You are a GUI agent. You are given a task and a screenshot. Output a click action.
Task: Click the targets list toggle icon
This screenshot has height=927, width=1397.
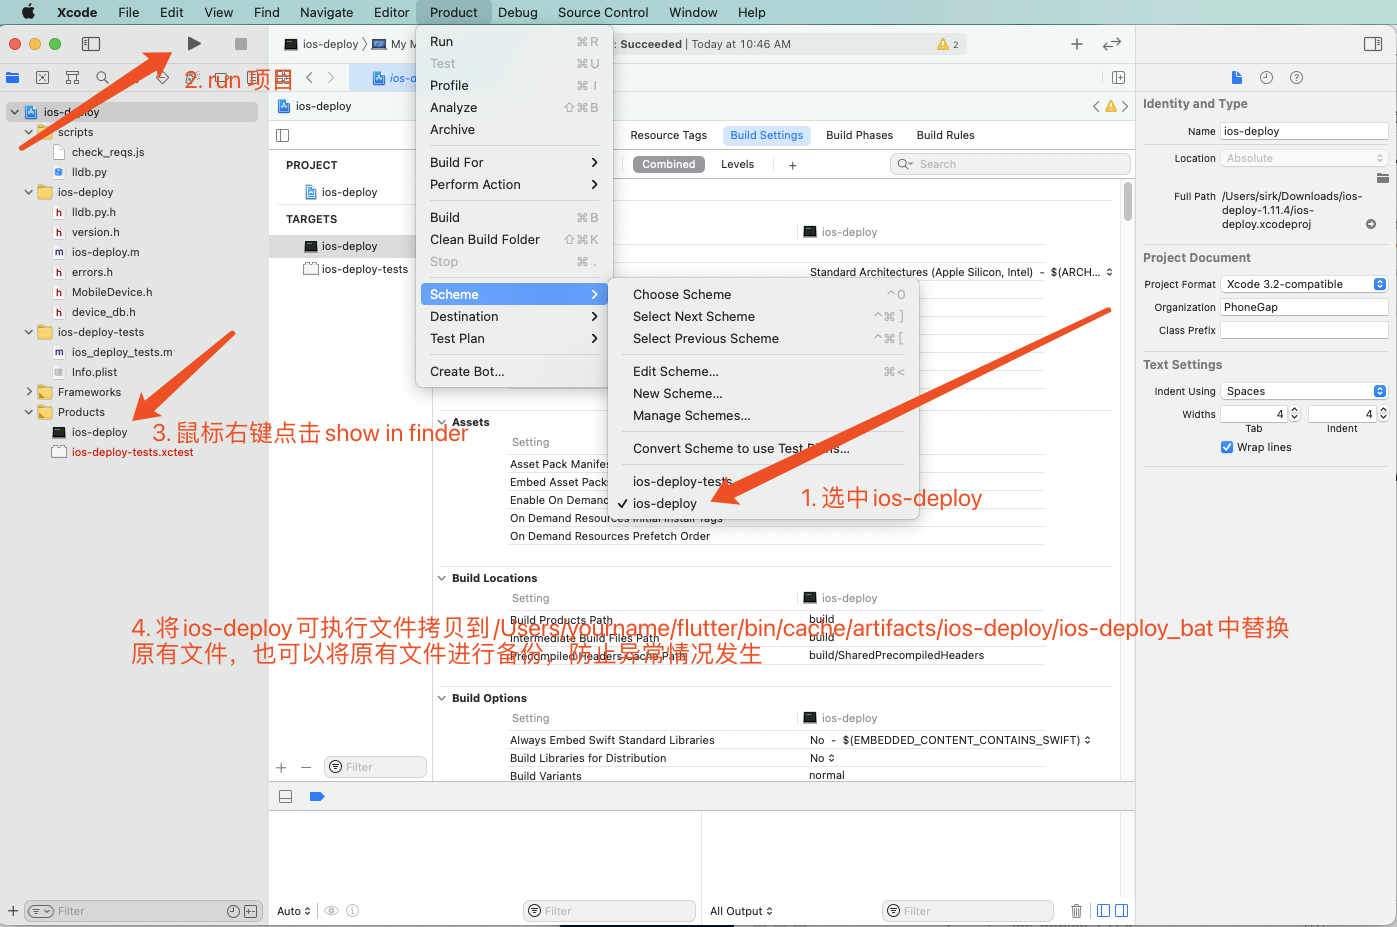pyautogui.click(x=283, y=135)
